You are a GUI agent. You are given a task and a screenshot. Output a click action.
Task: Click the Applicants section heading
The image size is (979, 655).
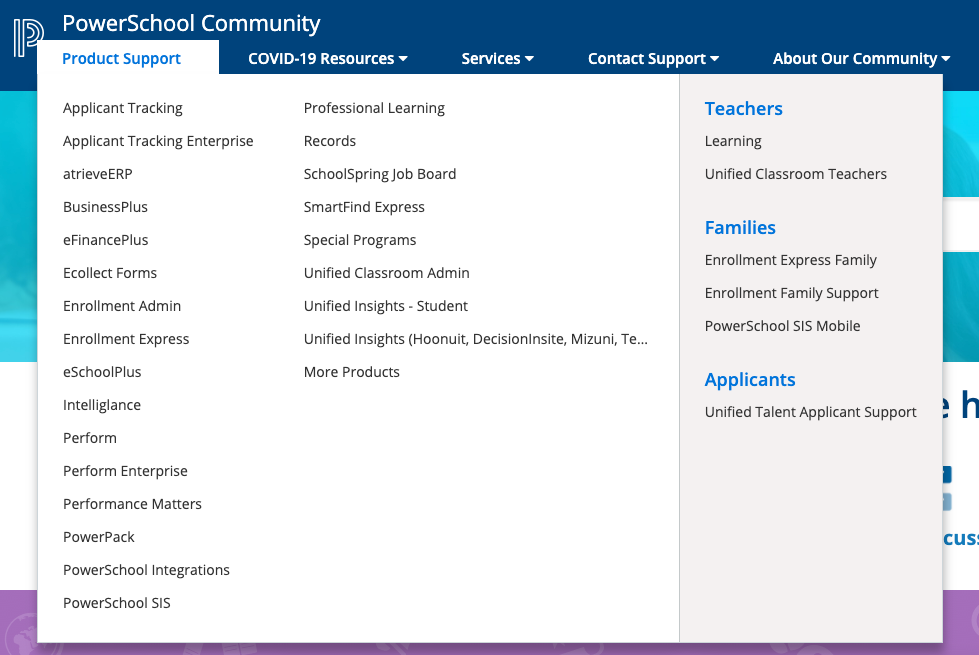pos(750,380)
